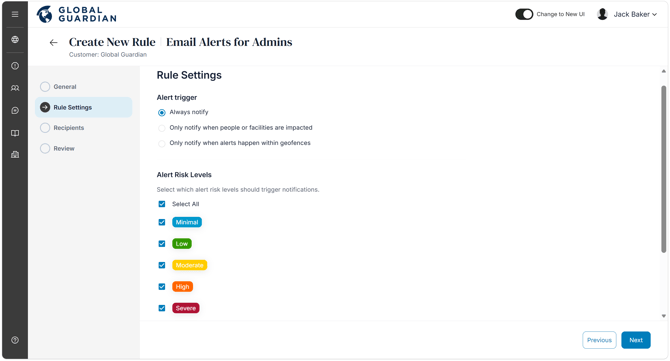Viewport: 670px width, 361px height.
Task: Open the hamburger menu in sidebar
Action: (x=15, y=14)
